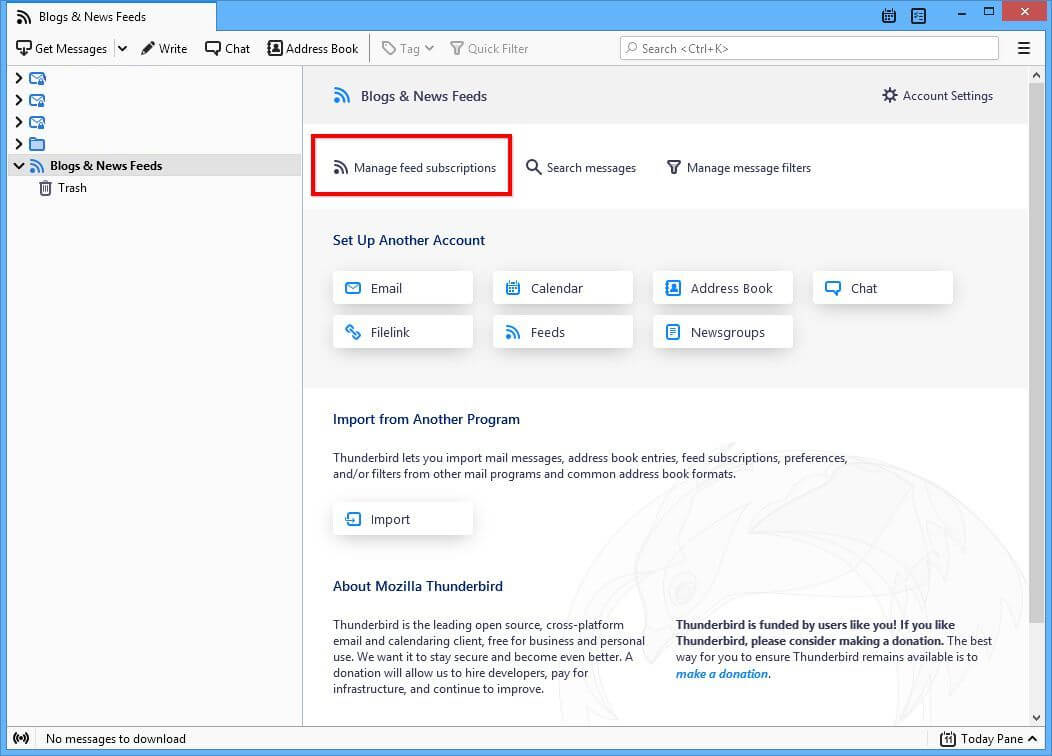The image size is (1052, 756).
Task: Click the Import from Another Program heading
Action: coord(426,419)
